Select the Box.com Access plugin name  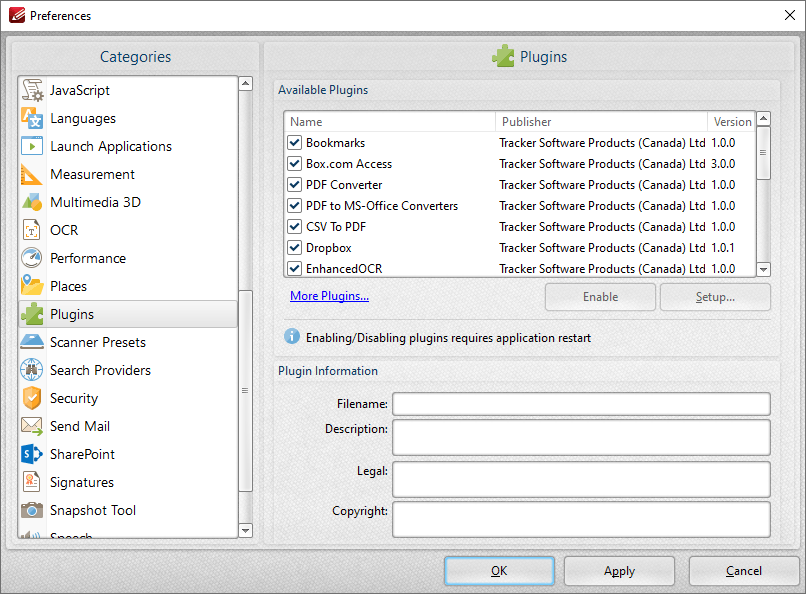[349, 164]
